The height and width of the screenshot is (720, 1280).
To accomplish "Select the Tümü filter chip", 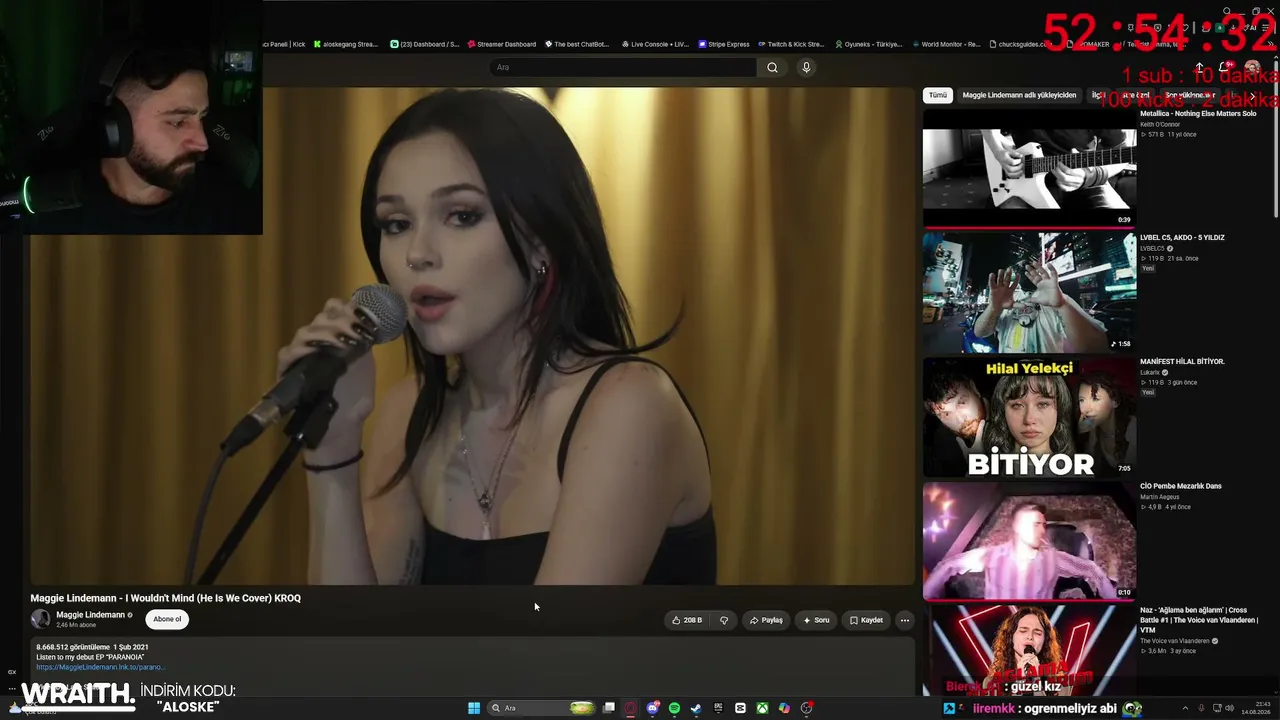I will [937, 95].
